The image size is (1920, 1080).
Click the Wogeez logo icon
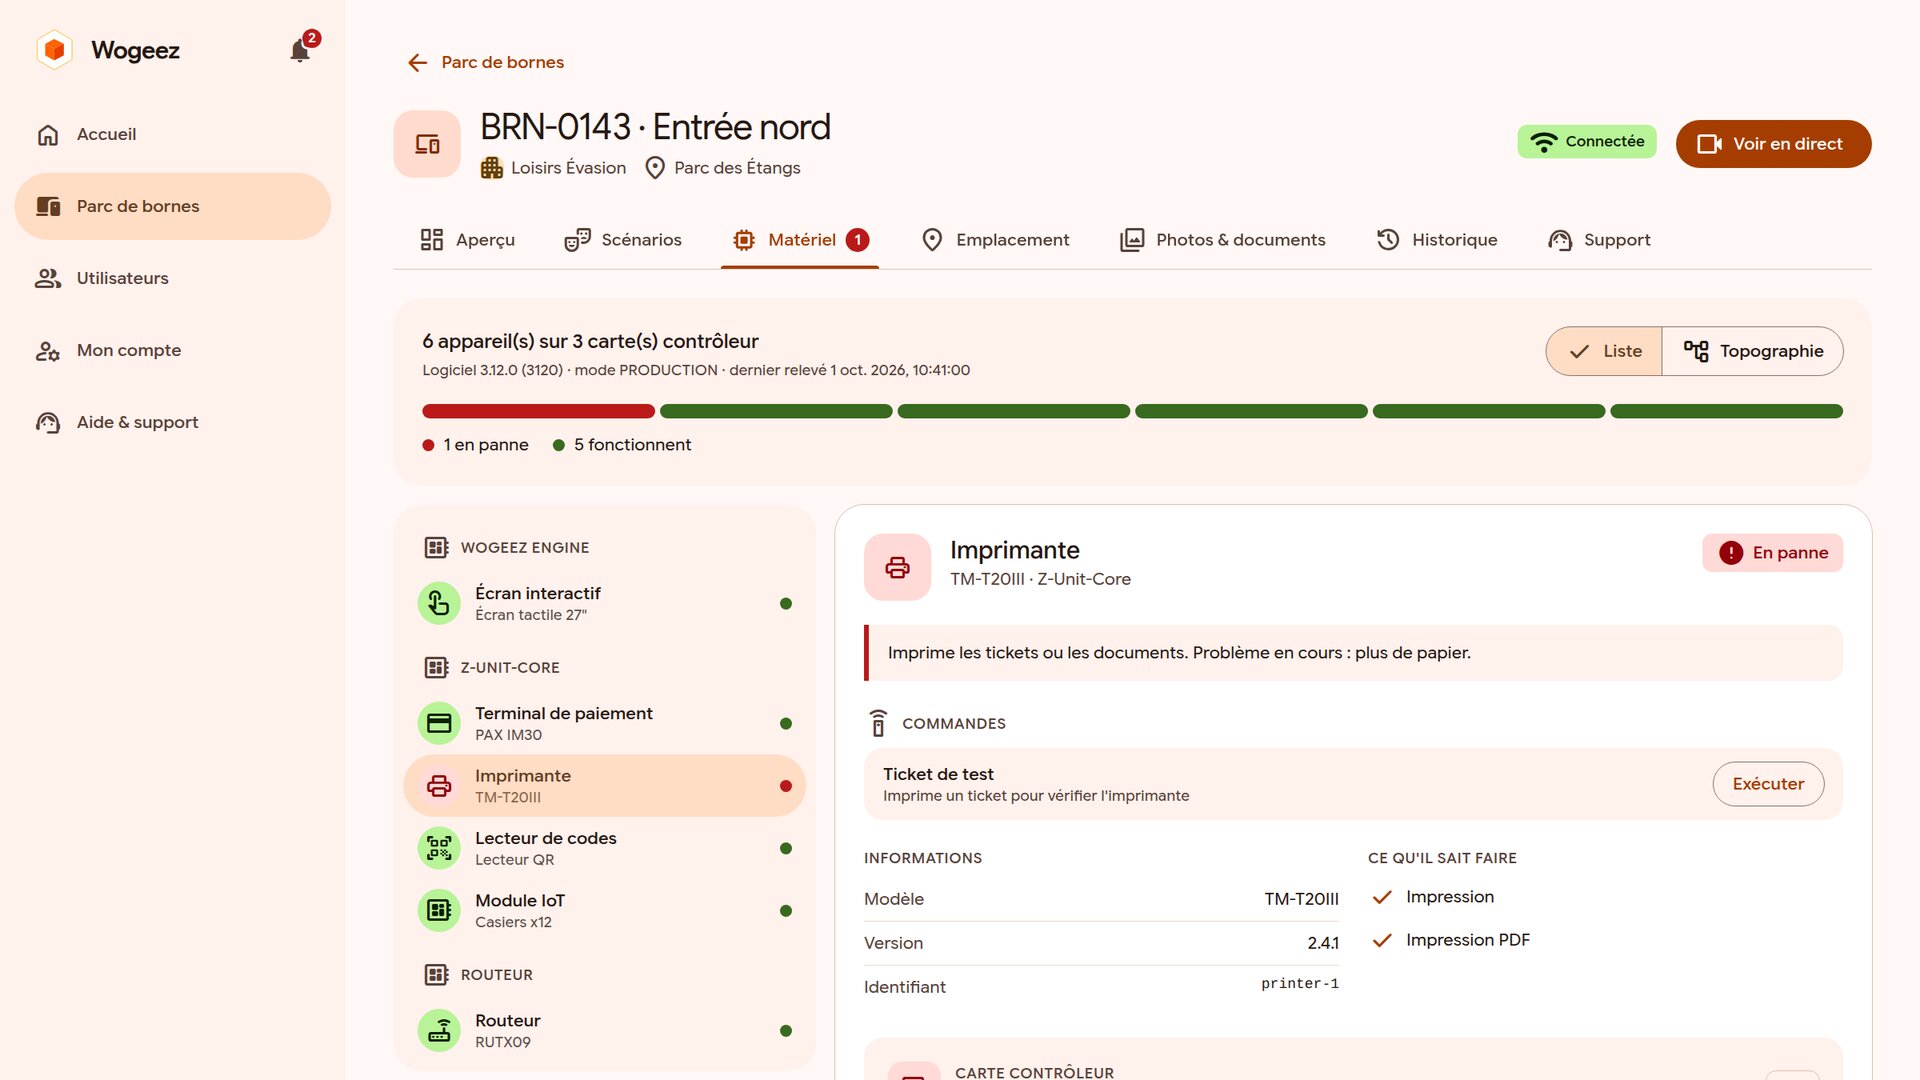pos(55,50)
